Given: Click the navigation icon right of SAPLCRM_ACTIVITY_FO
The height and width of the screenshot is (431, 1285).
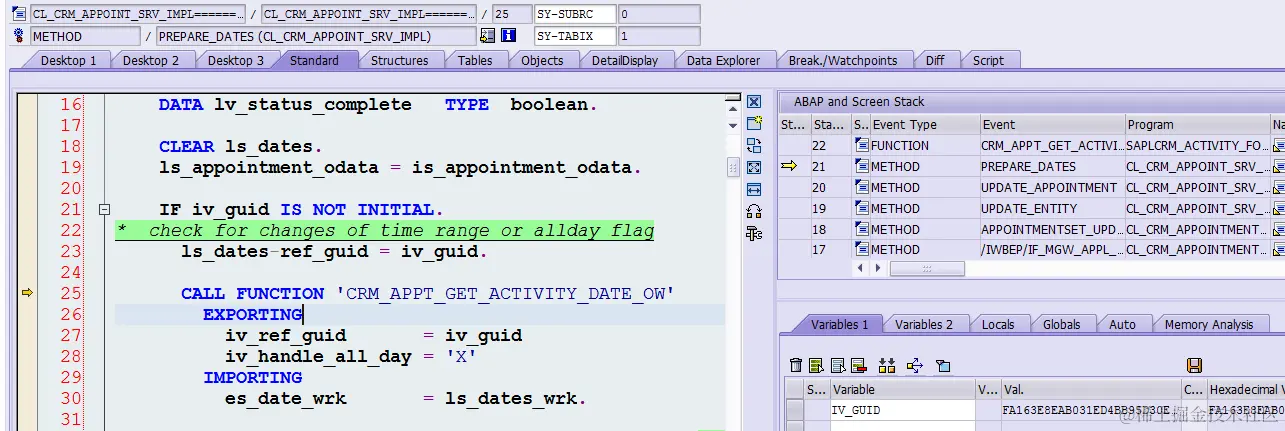Looking at the screenshot, I should [x=1279, y=146].
